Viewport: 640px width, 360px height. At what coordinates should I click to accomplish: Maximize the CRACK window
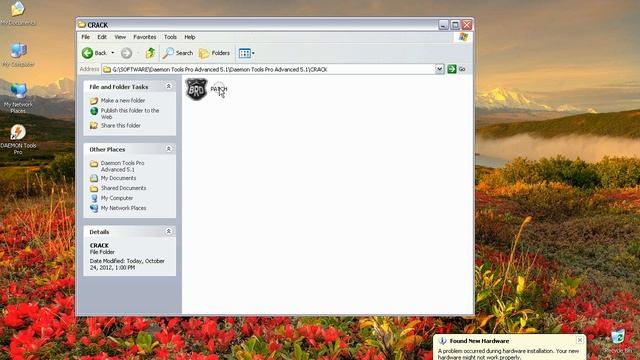[455, 25]
